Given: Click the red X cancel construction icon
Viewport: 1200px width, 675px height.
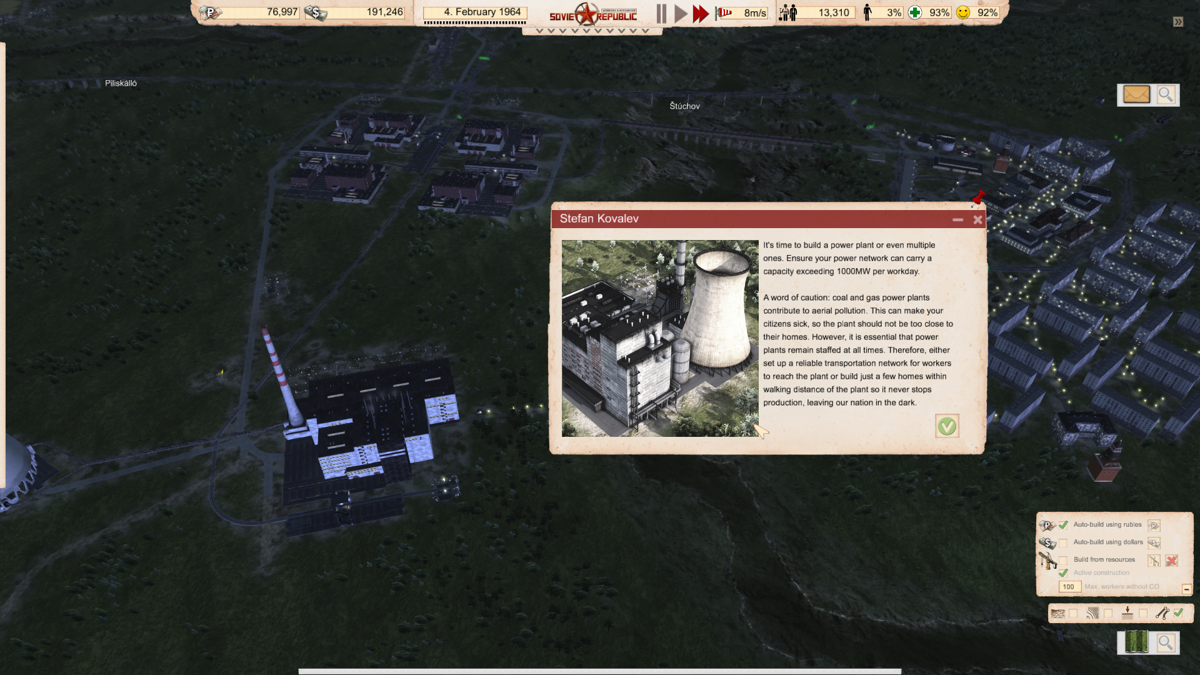Looking at the screenshot, I should [1171, 560].
